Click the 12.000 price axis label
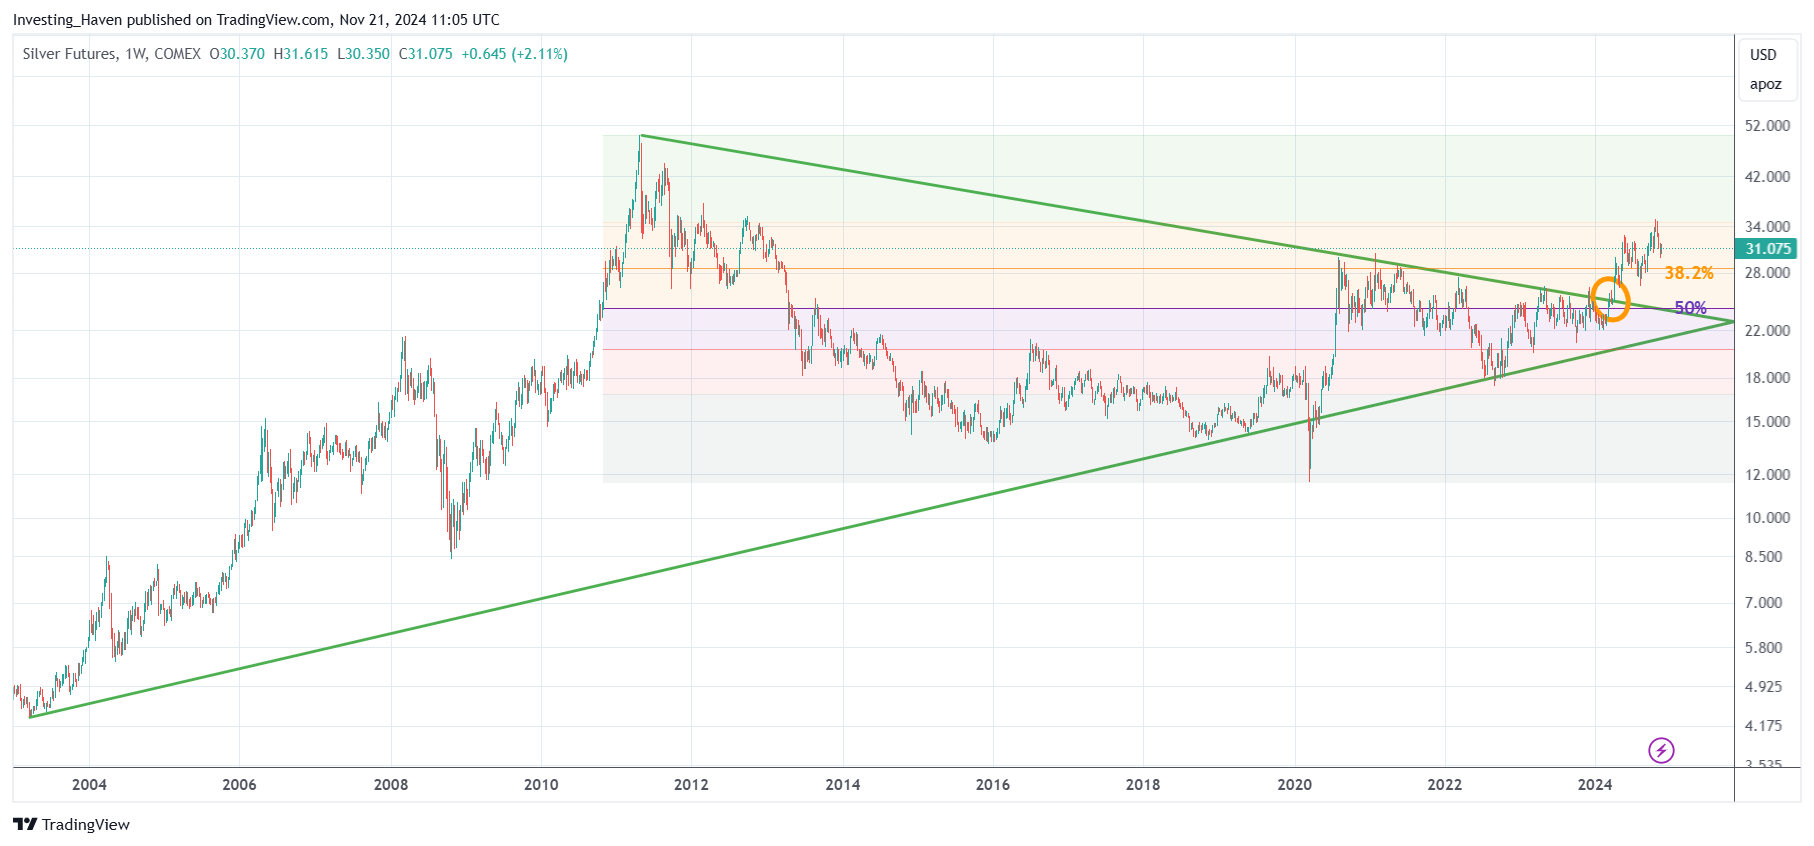Viewport: 1814px width, 846px height. click(1767, 475)
